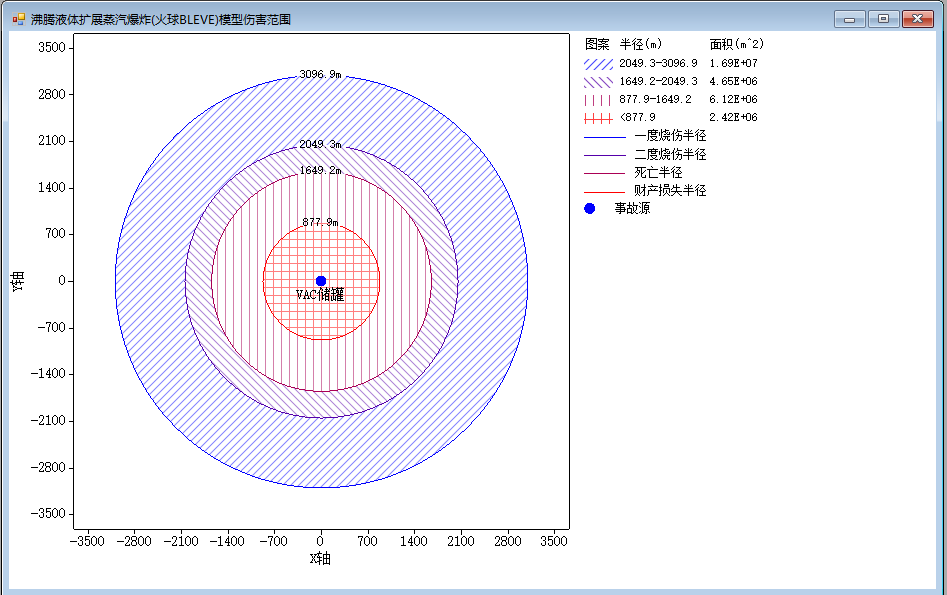This screenshot has width=947, height=595.
Task: Maximize the BLEVE model window
Action: pyautogui.click(x=884, y=19)
